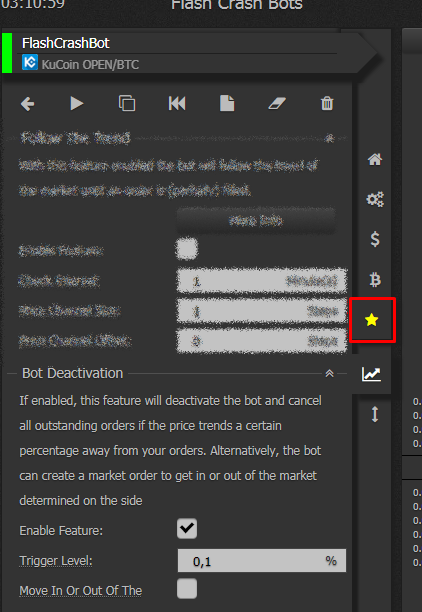Open the home tab icon
This screenshot has width=422, height=612.
[x=375, y=159]
